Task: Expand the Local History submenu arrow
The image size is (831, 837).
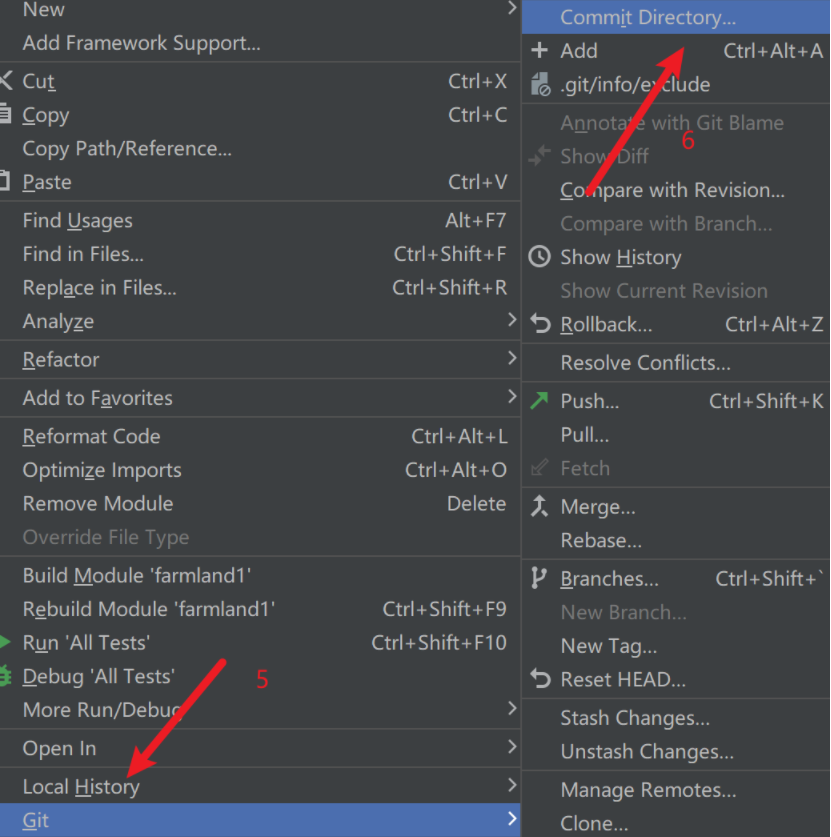Action: click(512, 785)
